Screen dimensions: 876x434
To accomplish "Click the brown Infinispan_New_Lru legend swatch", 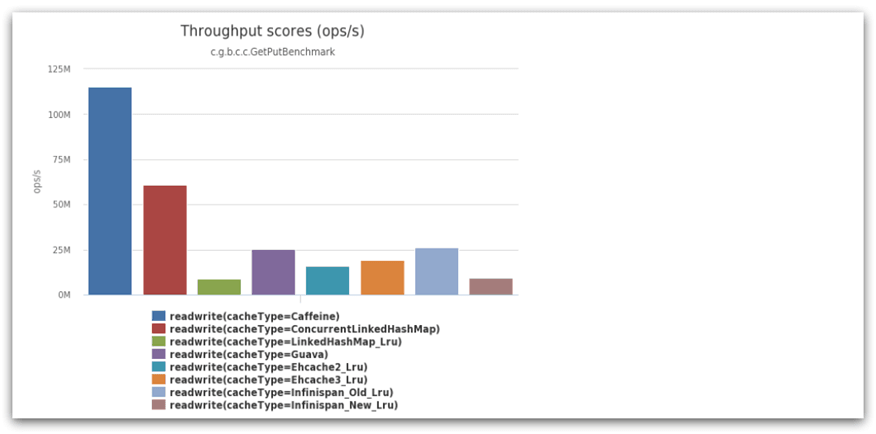I will 159,405.
